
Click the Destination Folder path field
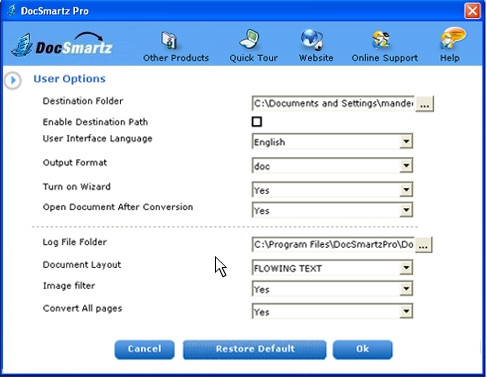333,104
